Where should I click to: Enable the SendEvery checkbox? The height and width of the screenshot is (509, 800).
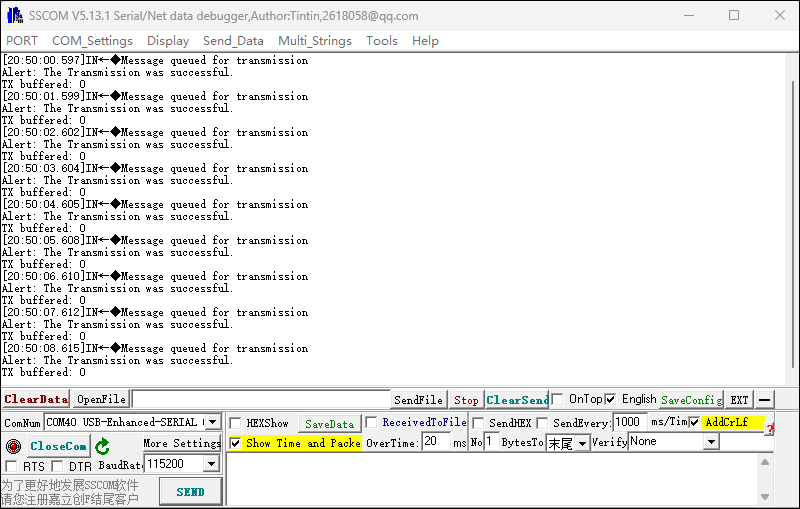[542, 423]
